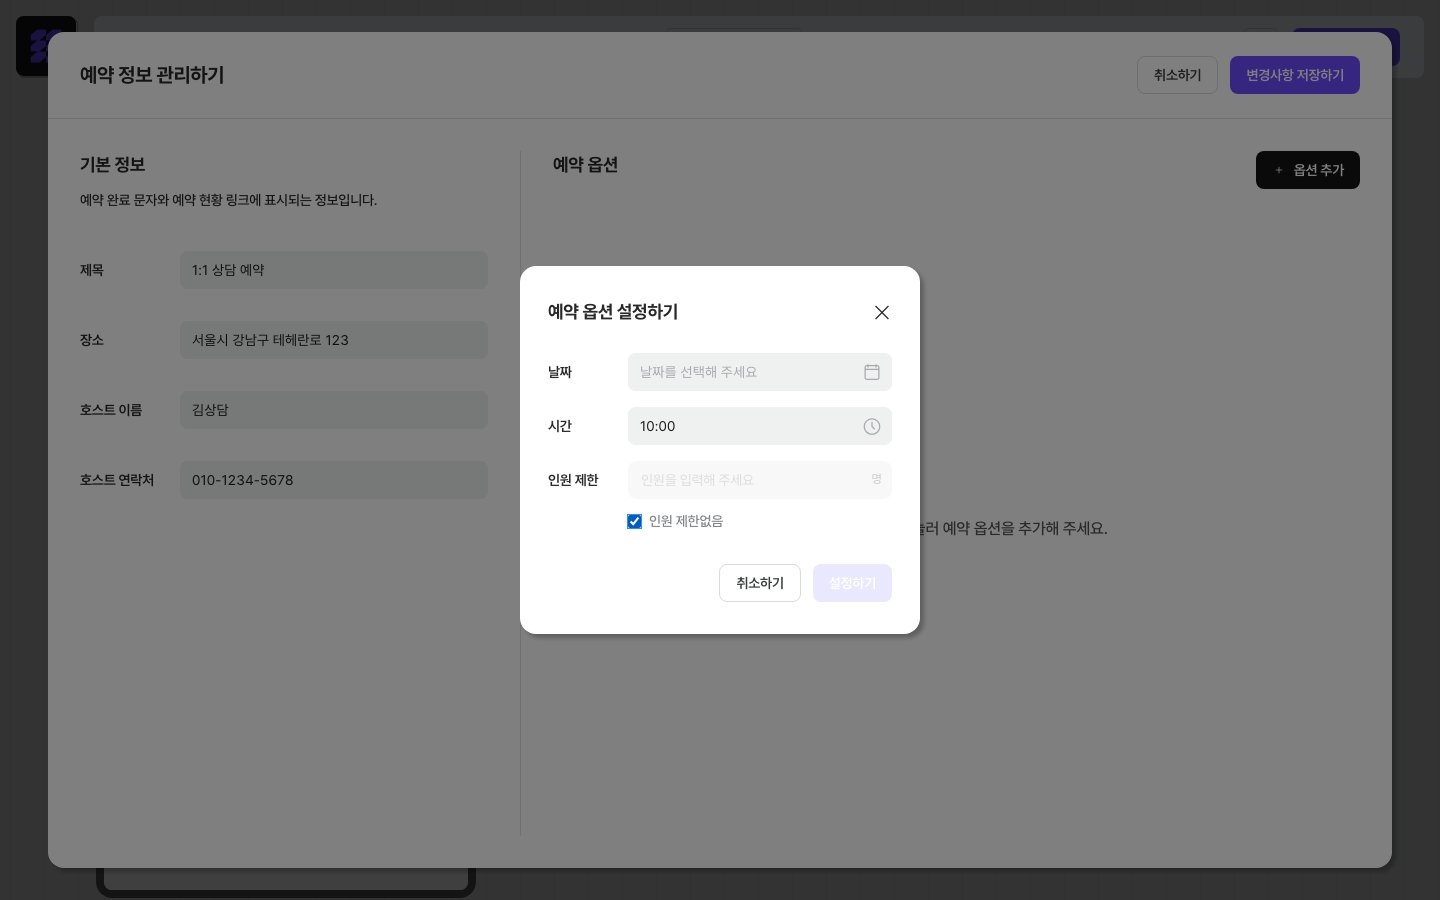Select the 날짜 date input field
The height and width of the screenshot is (900, 1440).
(760, 372)
